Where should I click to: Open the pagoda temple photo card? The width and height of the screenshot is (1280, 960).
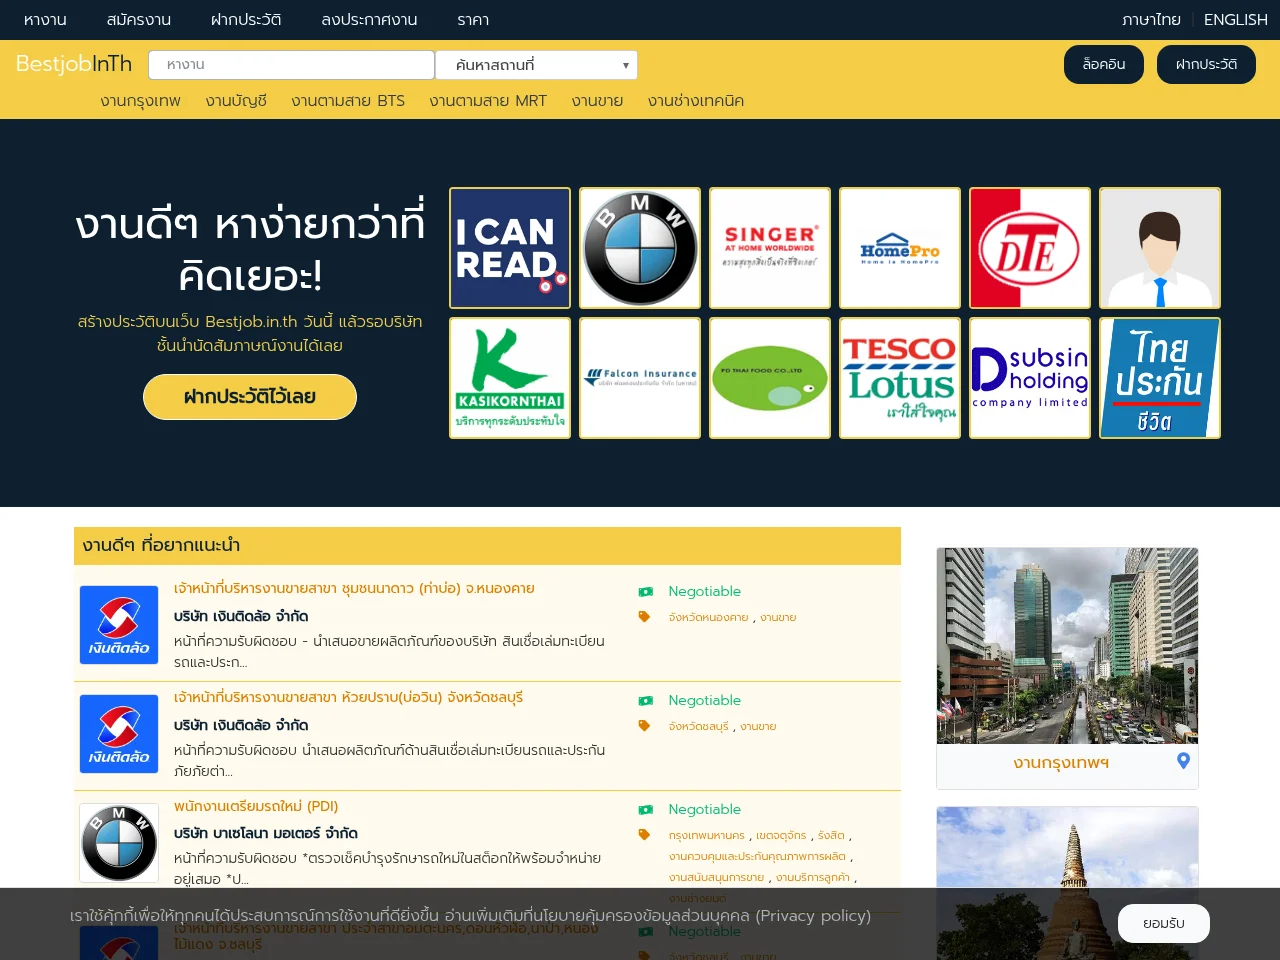pyautogui.click(x=1067, y=883)
